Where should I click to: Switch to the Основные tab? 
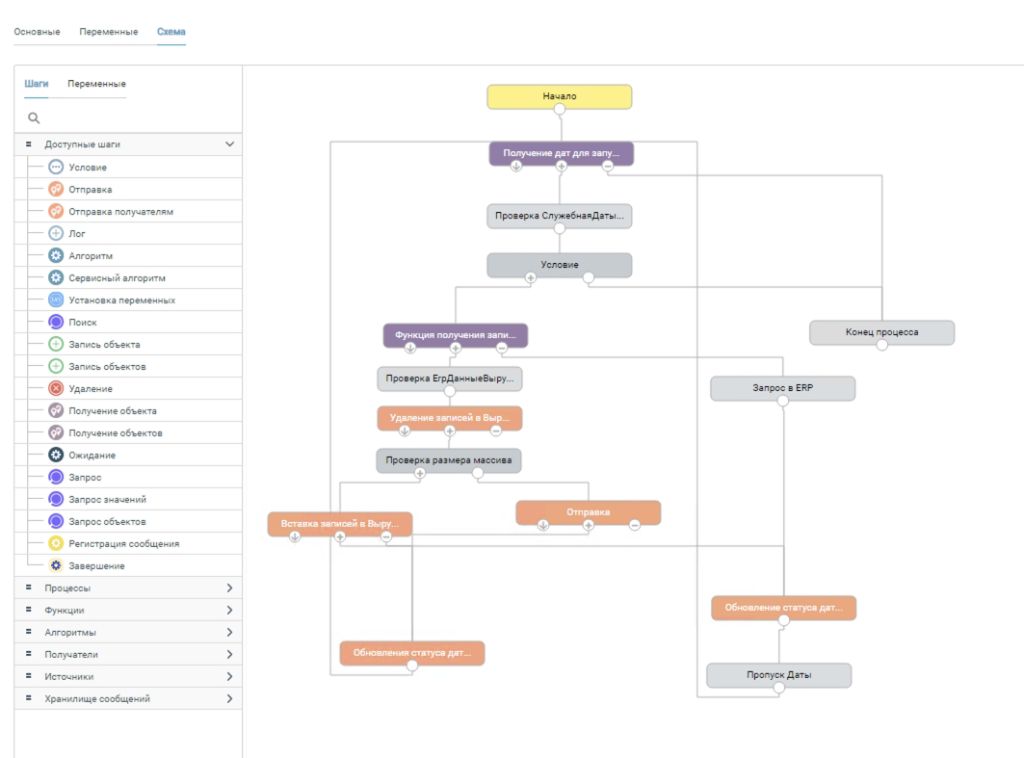point(37,31)
